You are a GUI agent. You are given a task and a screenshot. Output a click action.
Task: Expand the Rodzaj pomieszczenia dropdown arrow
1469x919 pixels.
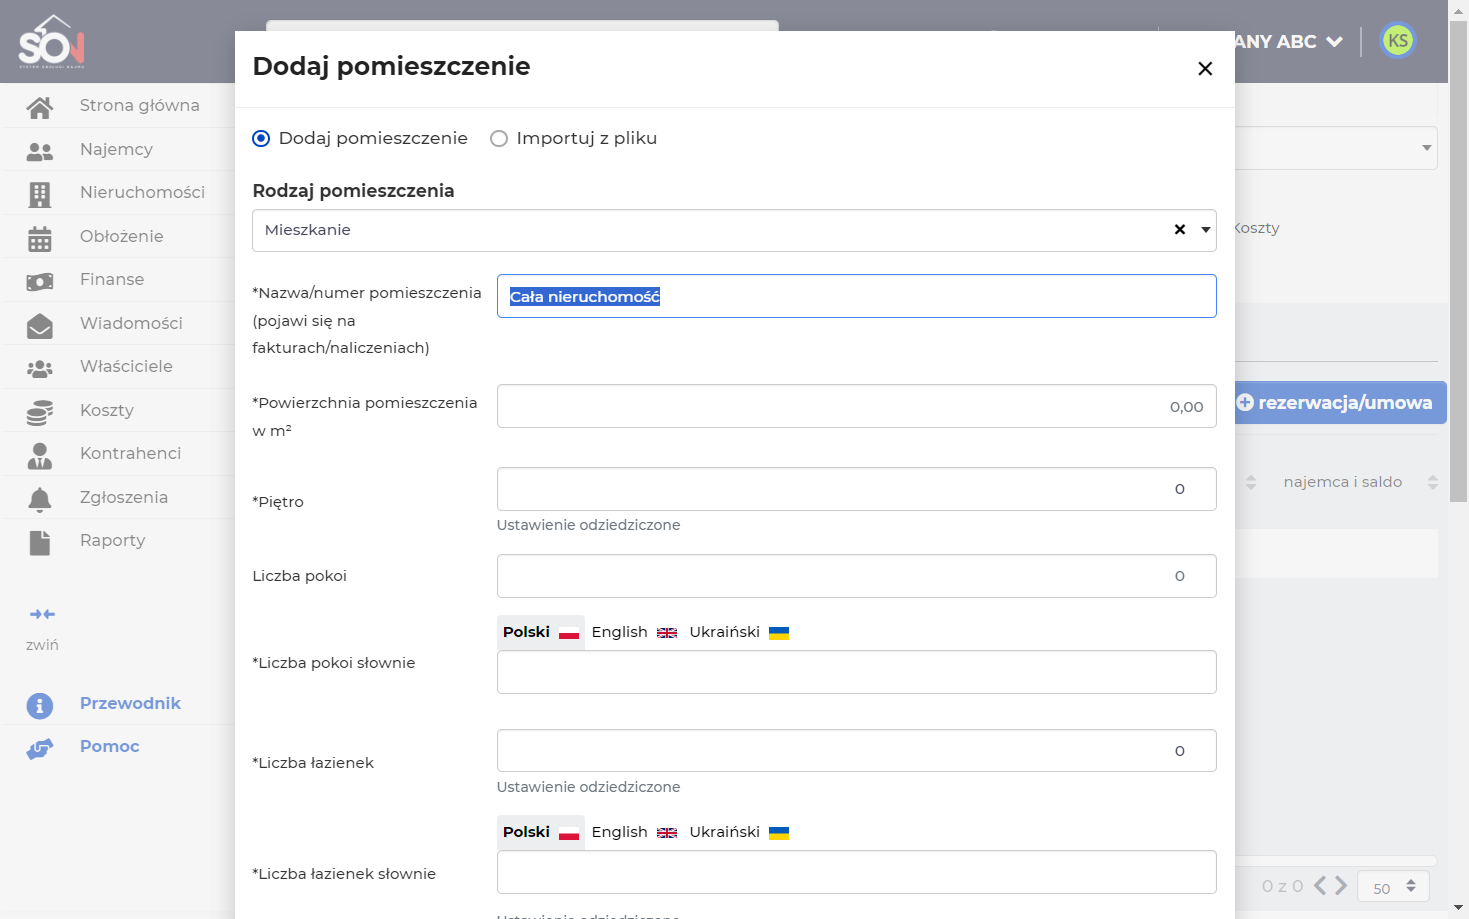1206,230
